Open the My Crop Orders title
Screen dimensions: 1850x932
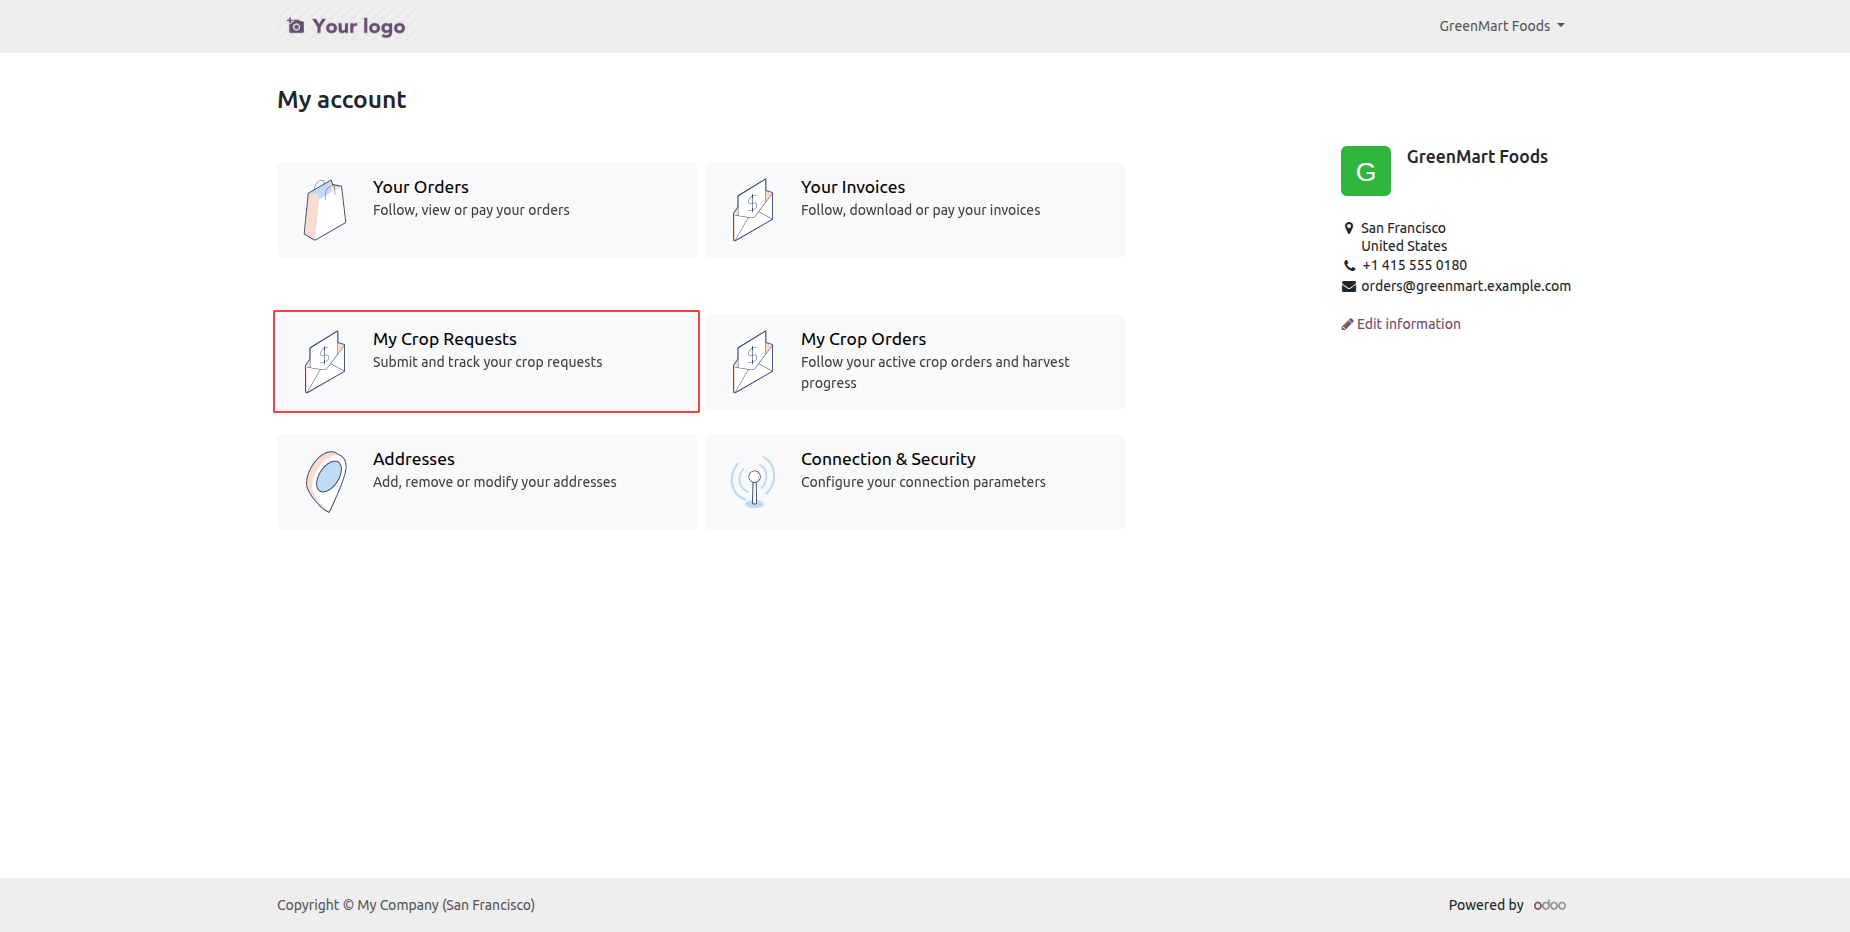[x=864, y=339]
